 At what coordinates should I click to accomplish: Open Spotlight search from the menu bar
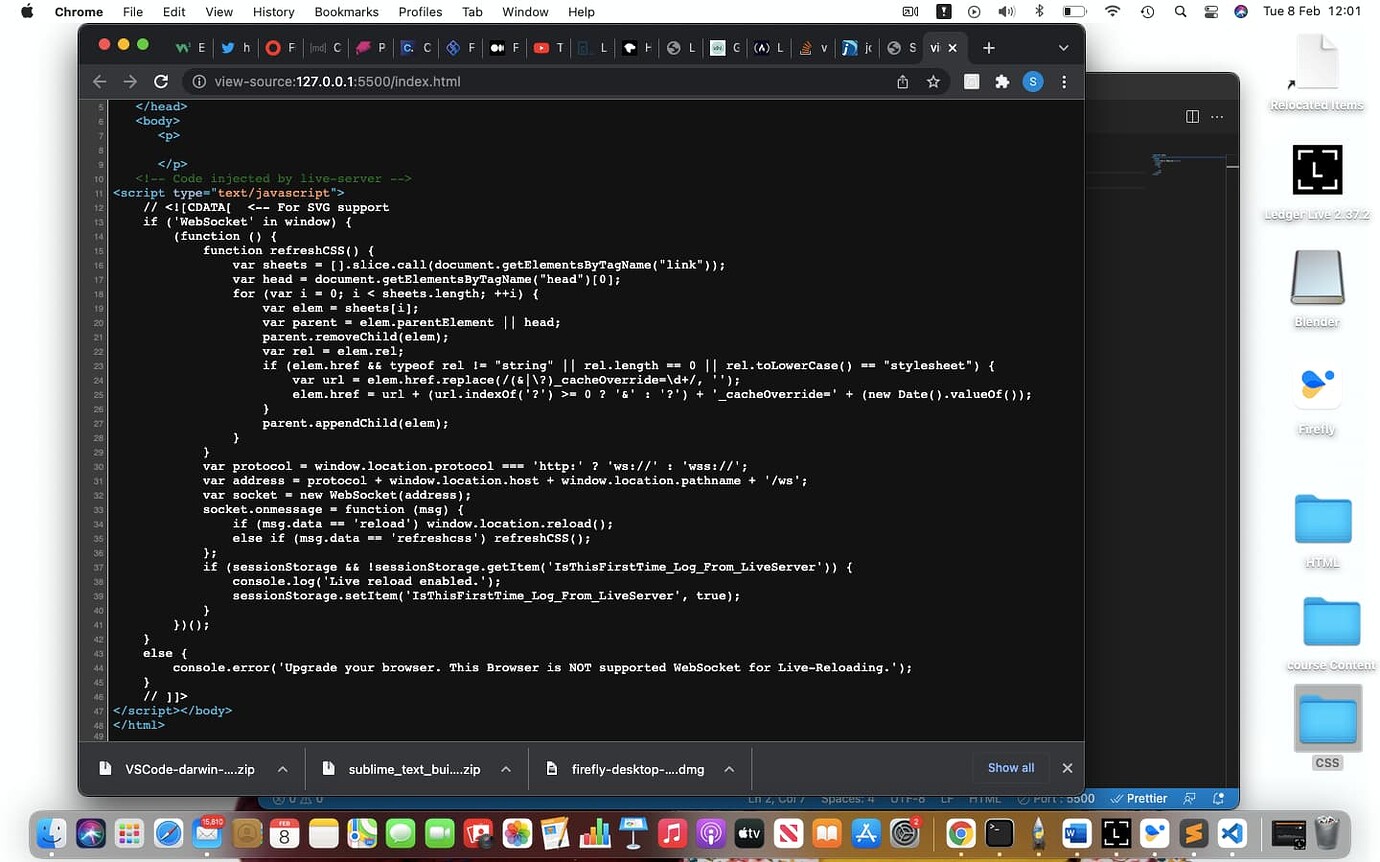coord(1181,12)
